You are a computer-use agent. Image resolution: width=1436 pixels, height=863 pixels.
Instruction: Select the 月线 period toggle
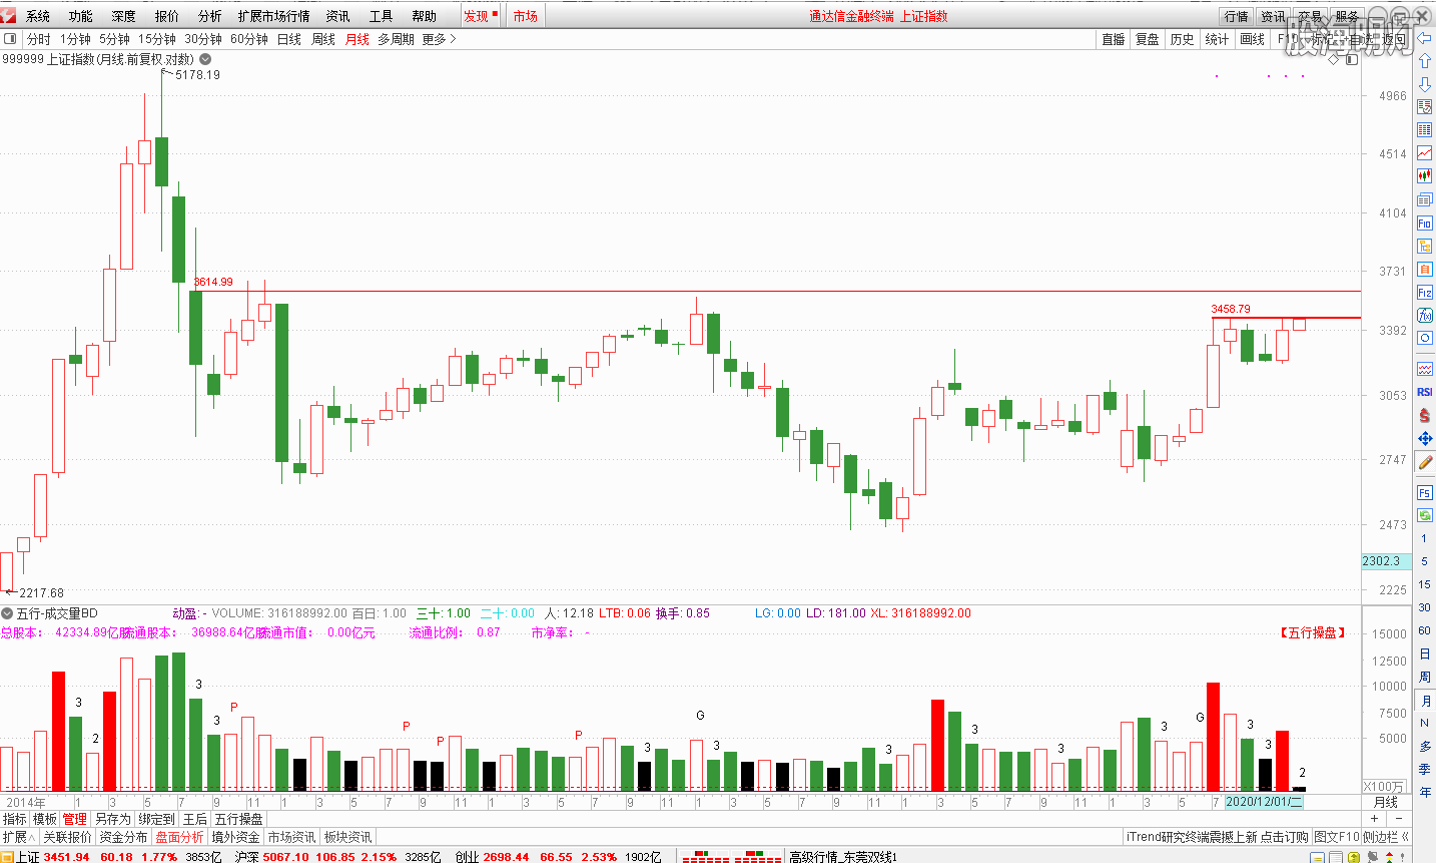coord(357,39)
